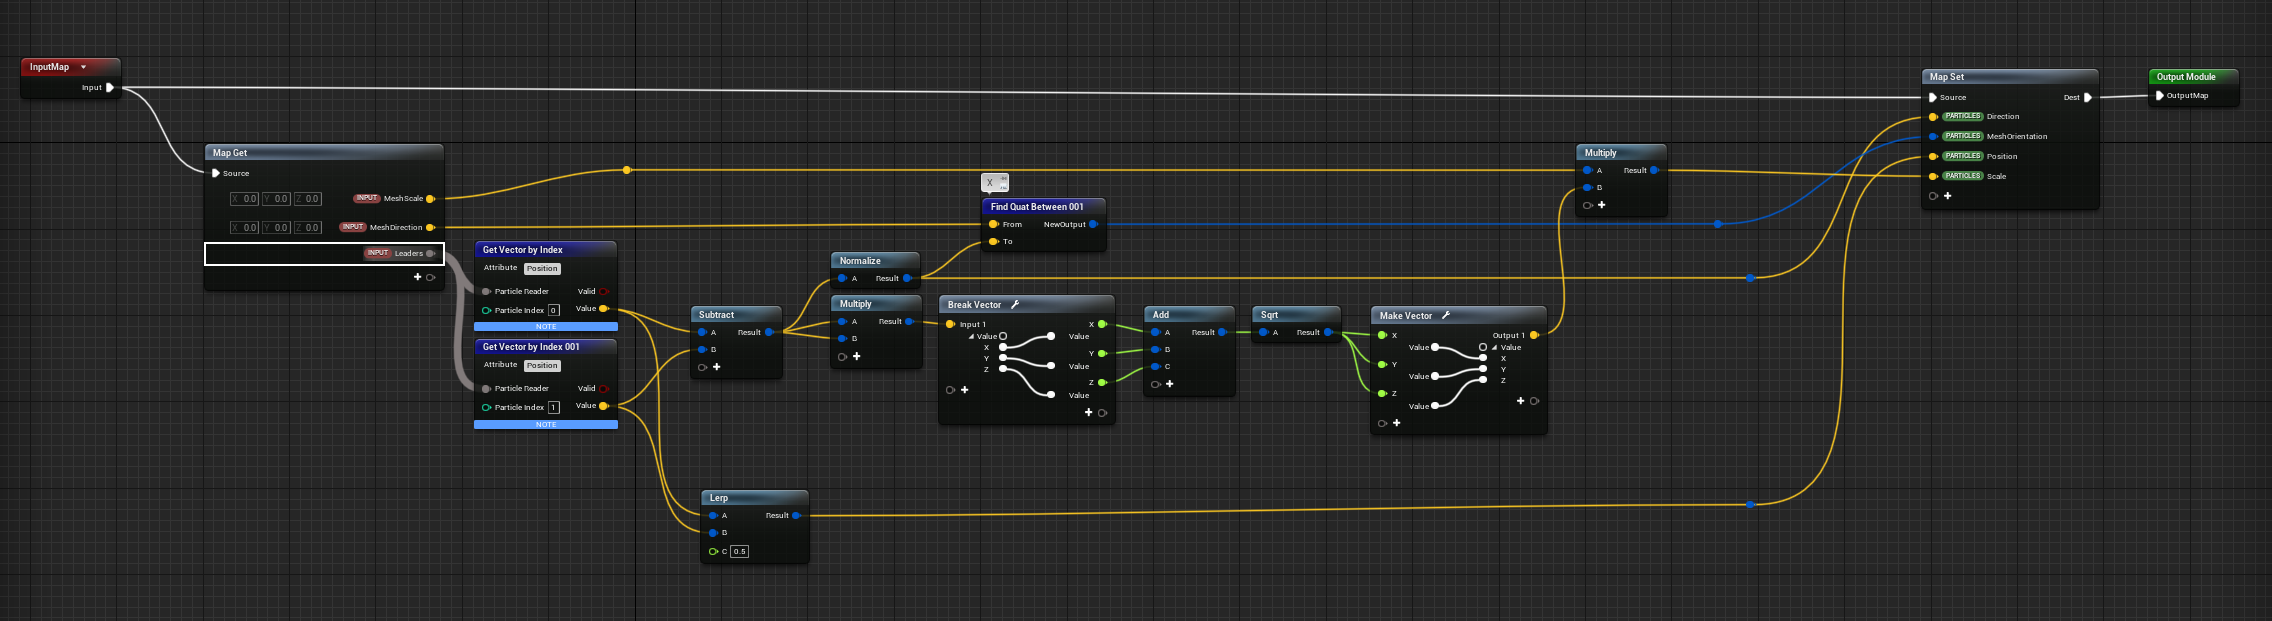Click the NOTE bar under Get Vector by Index 001
The height and width of the screenshot is (621, 2272).
[545, 425]
